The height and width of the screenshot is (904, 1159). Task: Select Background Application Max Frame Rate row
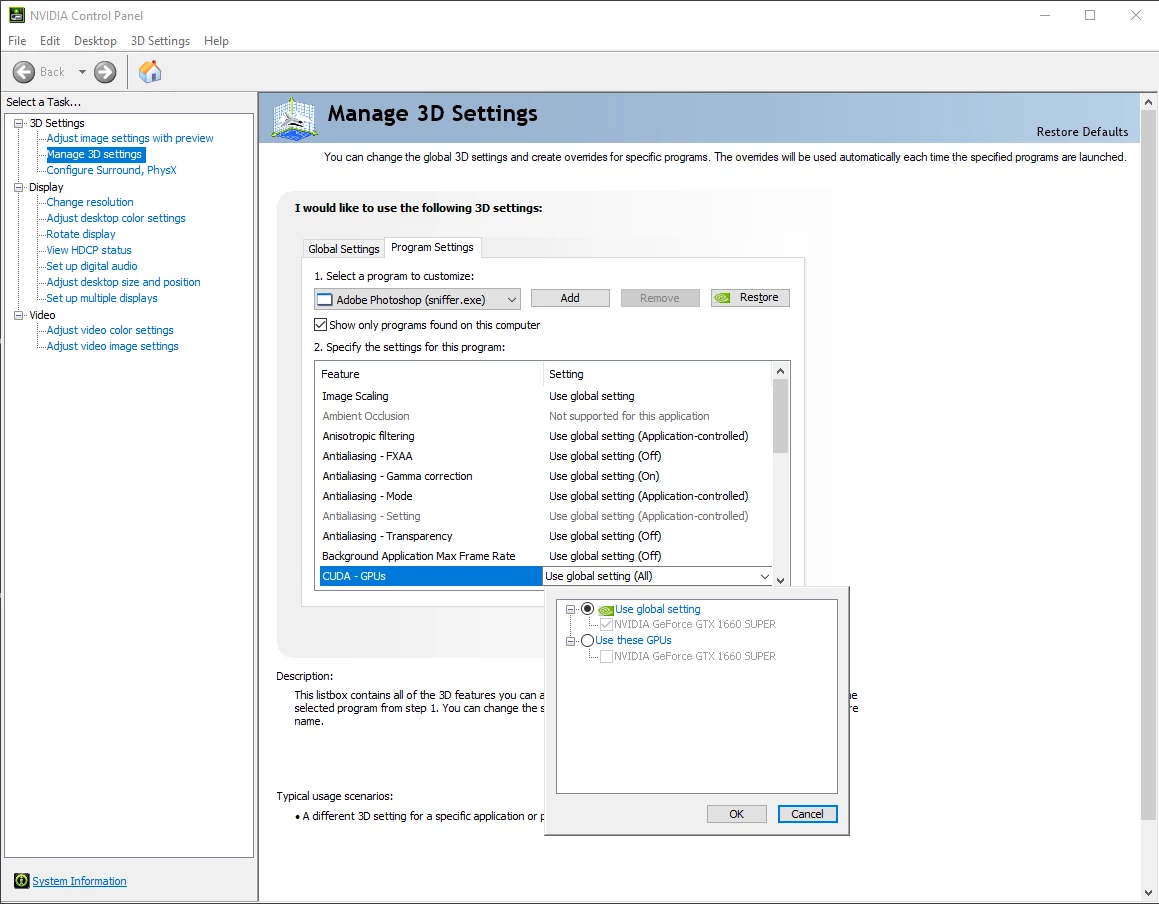(x=545, y=556)
